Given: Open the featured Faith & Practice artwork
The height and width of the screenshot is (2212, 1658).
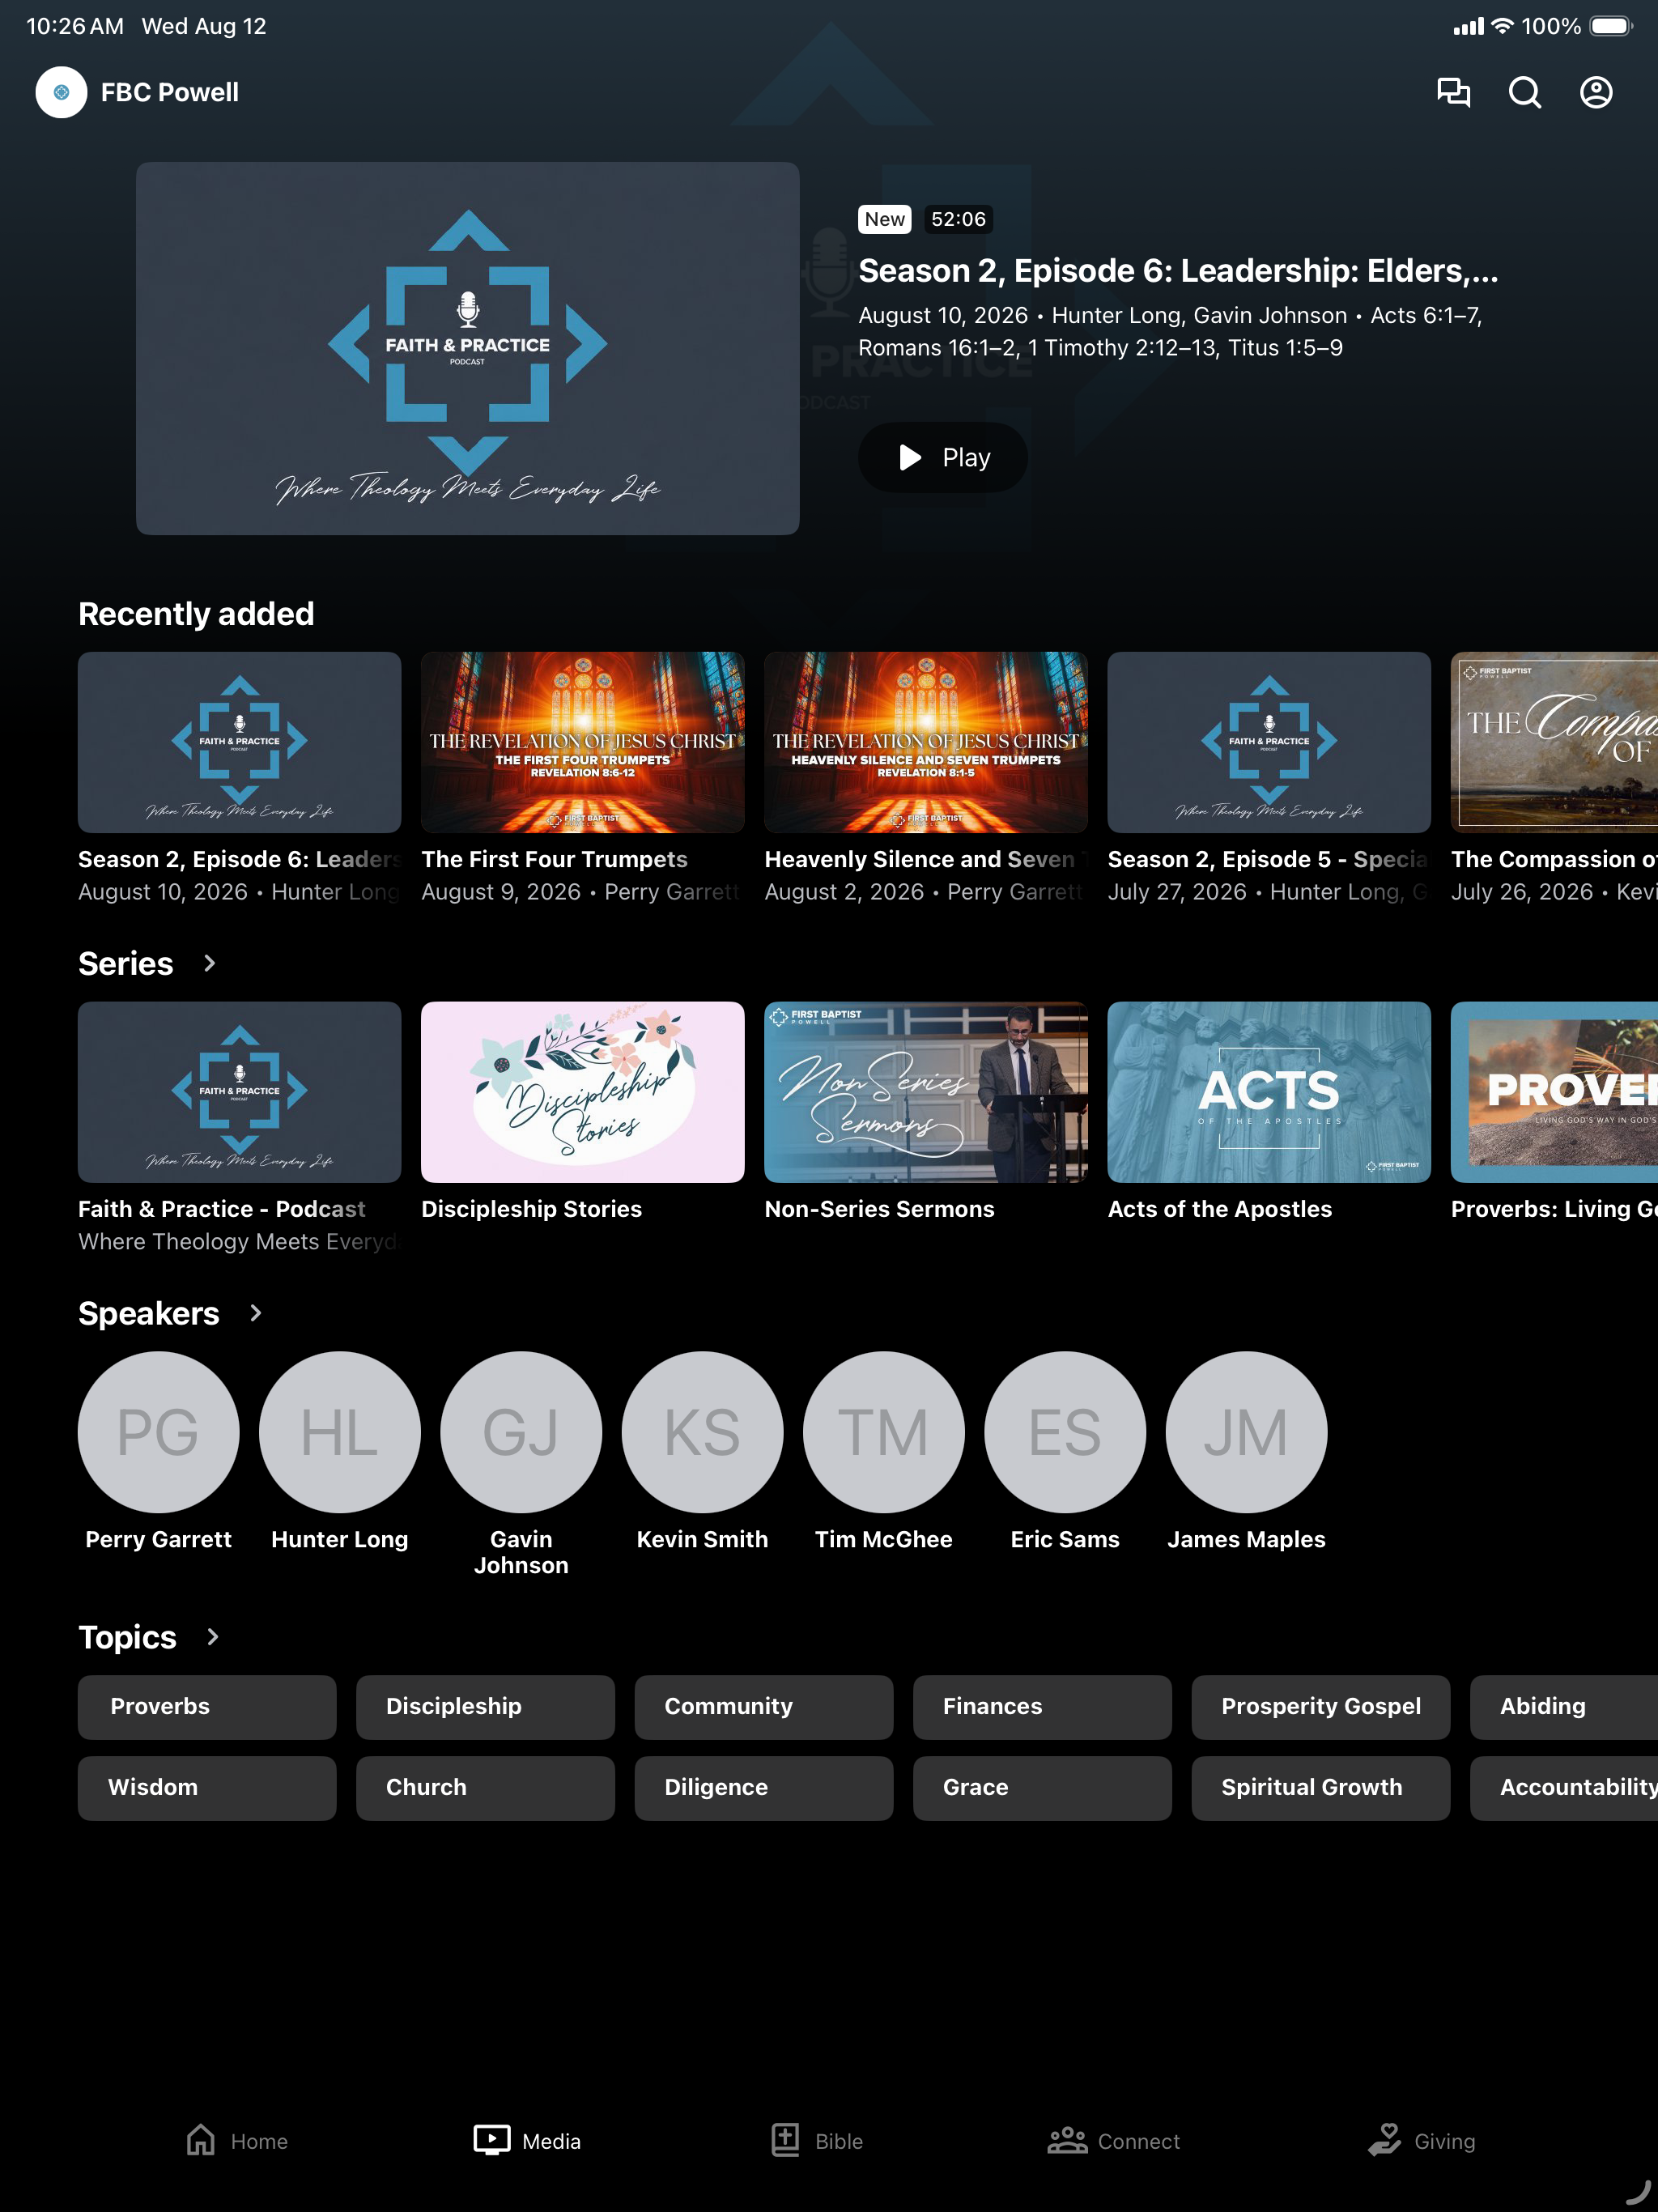Looking at the screenshot, I should click(x=467, y=348).
